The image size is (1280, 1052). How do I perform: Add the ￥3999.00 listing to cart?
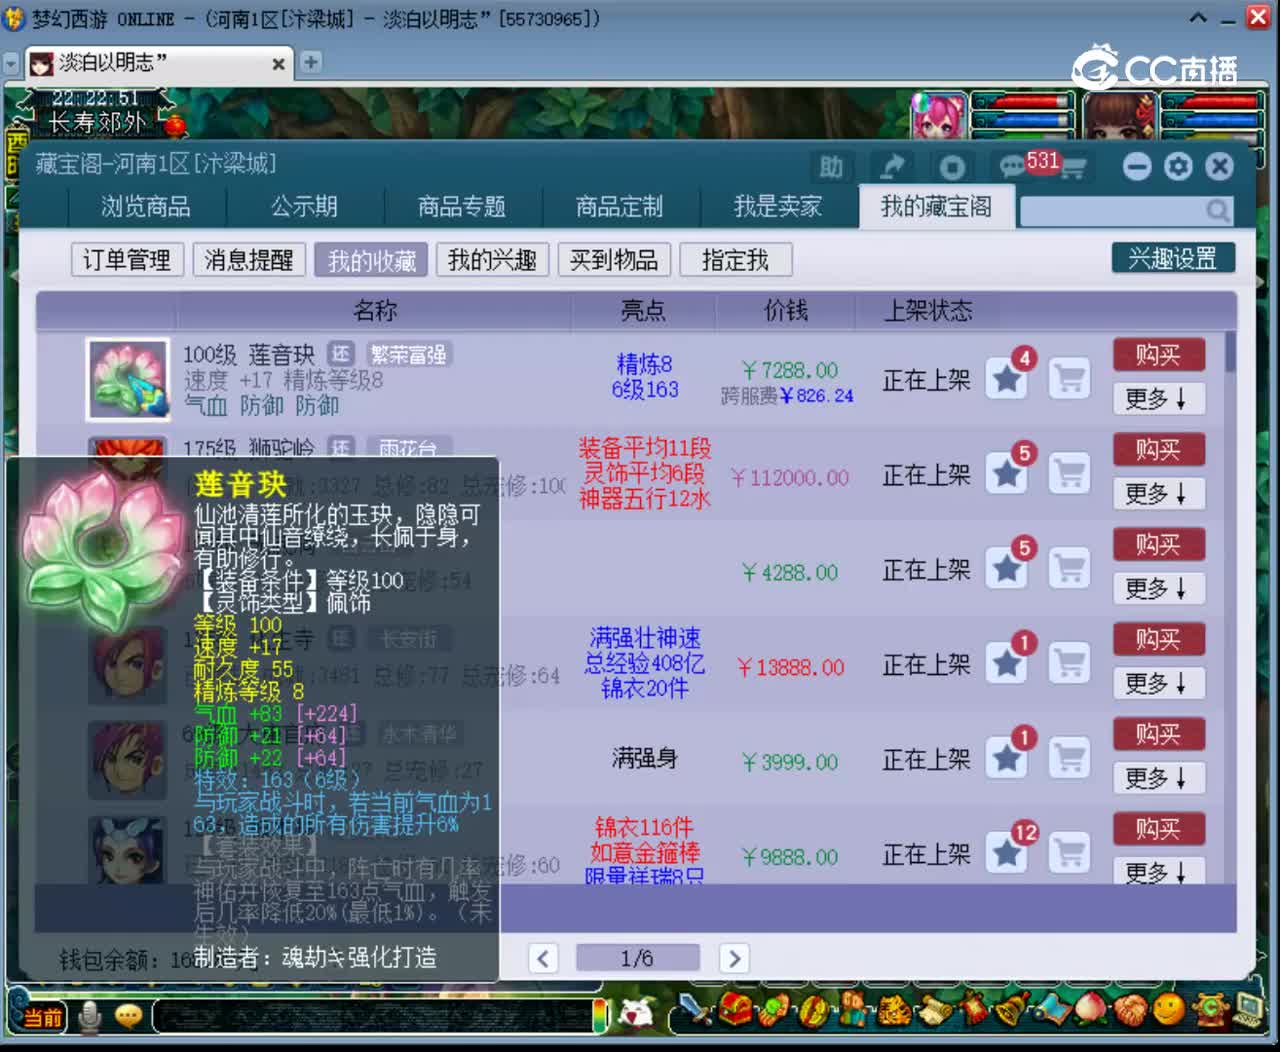[1069, 759]
